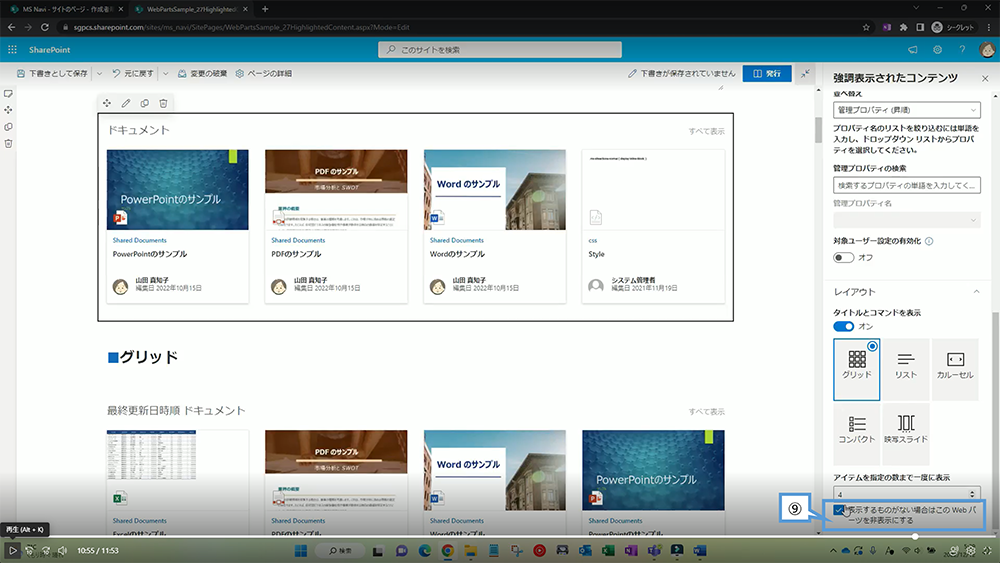Select the 映写スライド layout option

pos(906,432)
